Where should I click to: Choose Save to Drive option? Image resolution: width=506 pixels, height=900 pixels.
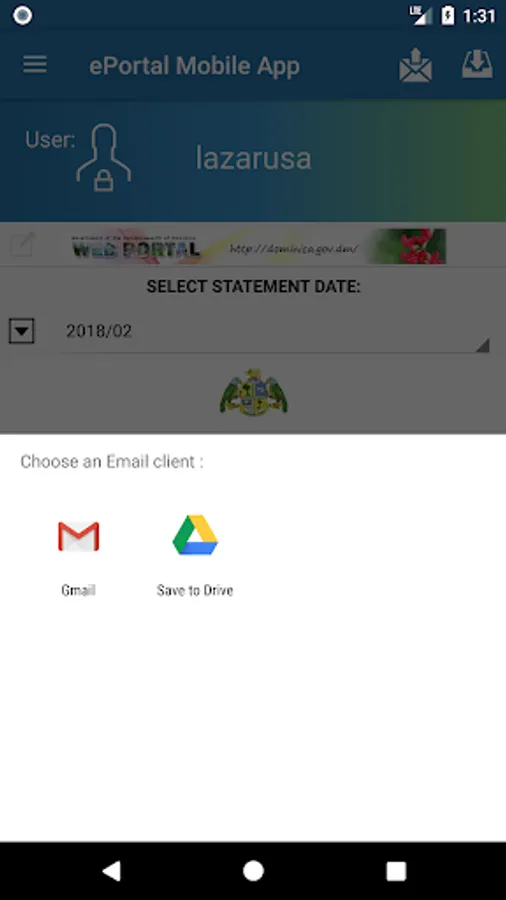point(195,535)
